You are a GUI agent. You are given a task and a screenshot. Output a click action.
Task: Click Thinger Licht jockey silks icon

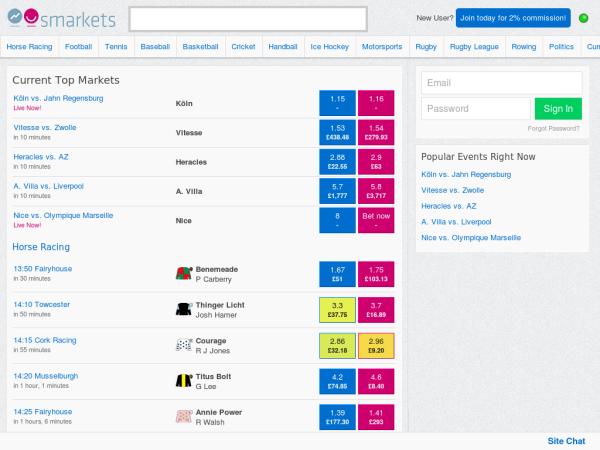click(x=184, y=309)
